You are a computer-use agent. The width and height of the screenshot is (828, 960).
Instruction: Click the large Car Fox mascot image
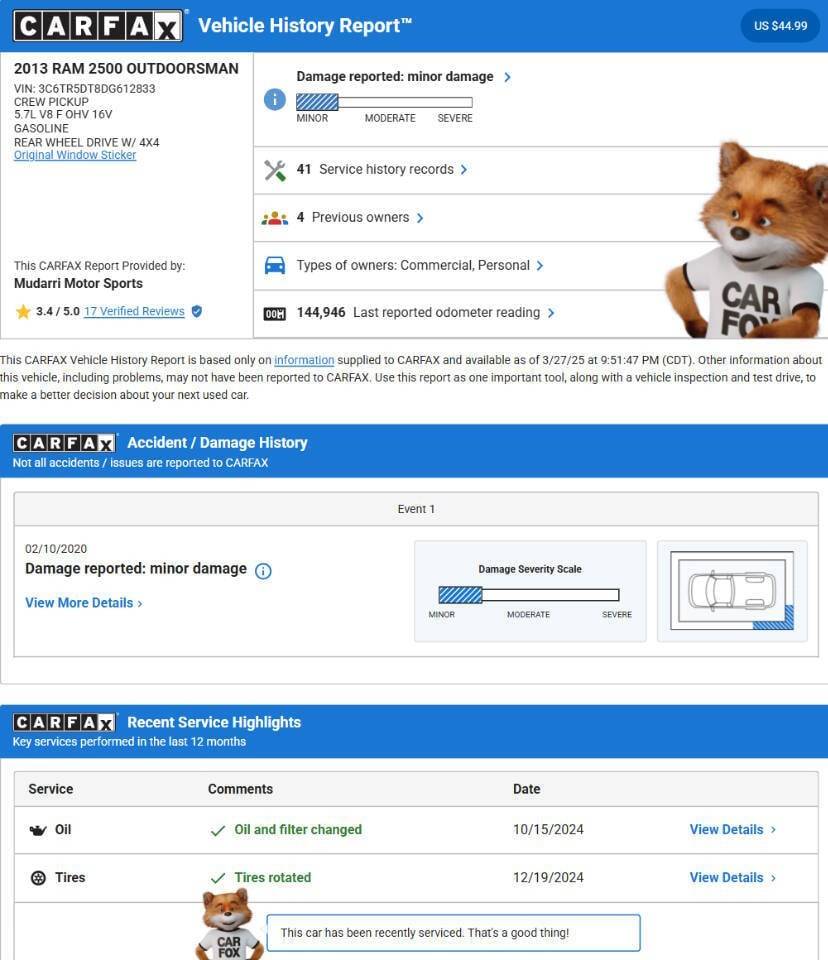747,240
